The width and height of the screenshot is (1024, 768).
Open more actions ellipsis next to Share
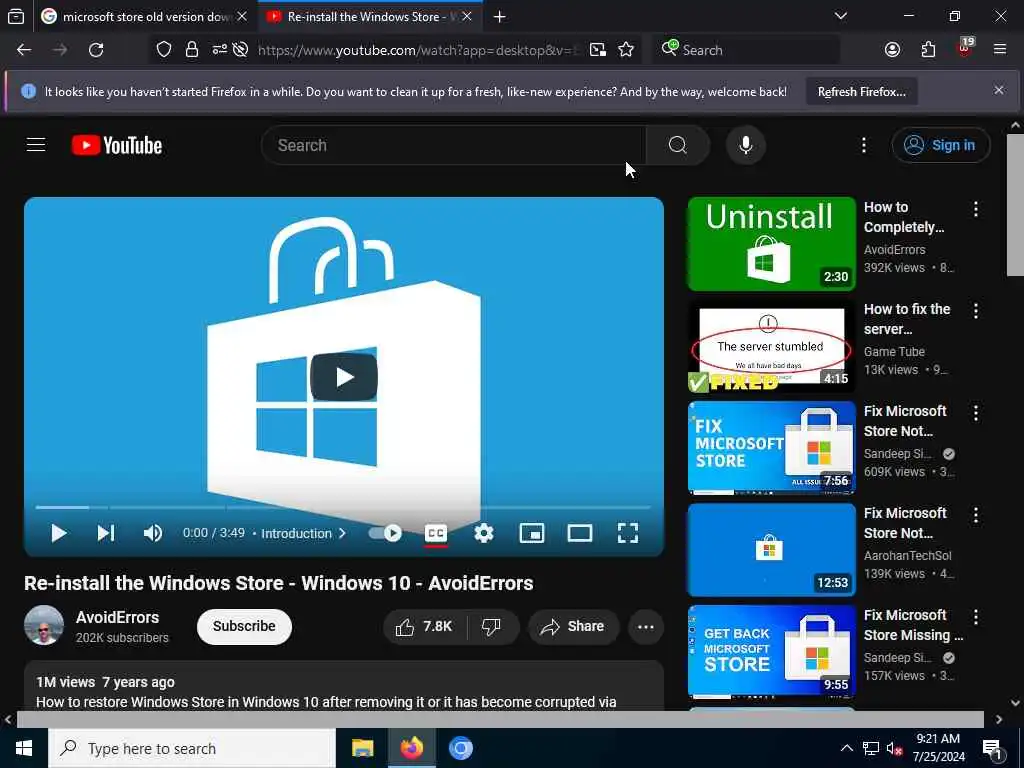[x=646, y=626]
